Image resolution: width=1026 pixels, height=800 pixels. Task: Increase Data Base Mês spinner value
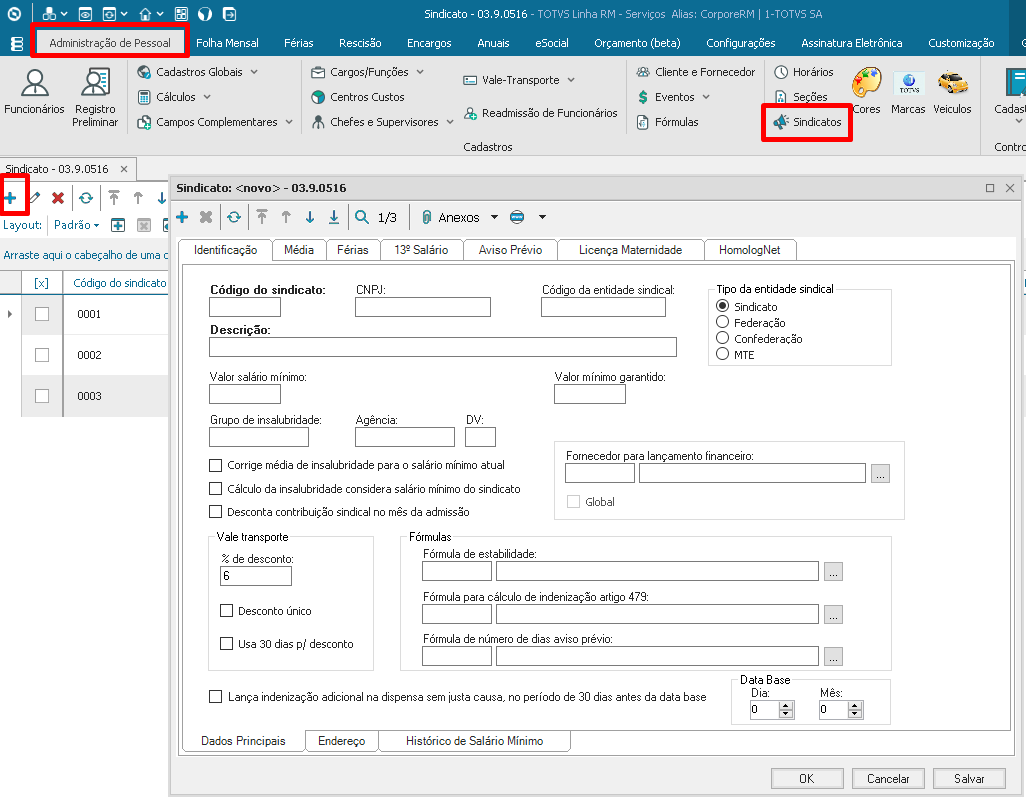point(855,705)
